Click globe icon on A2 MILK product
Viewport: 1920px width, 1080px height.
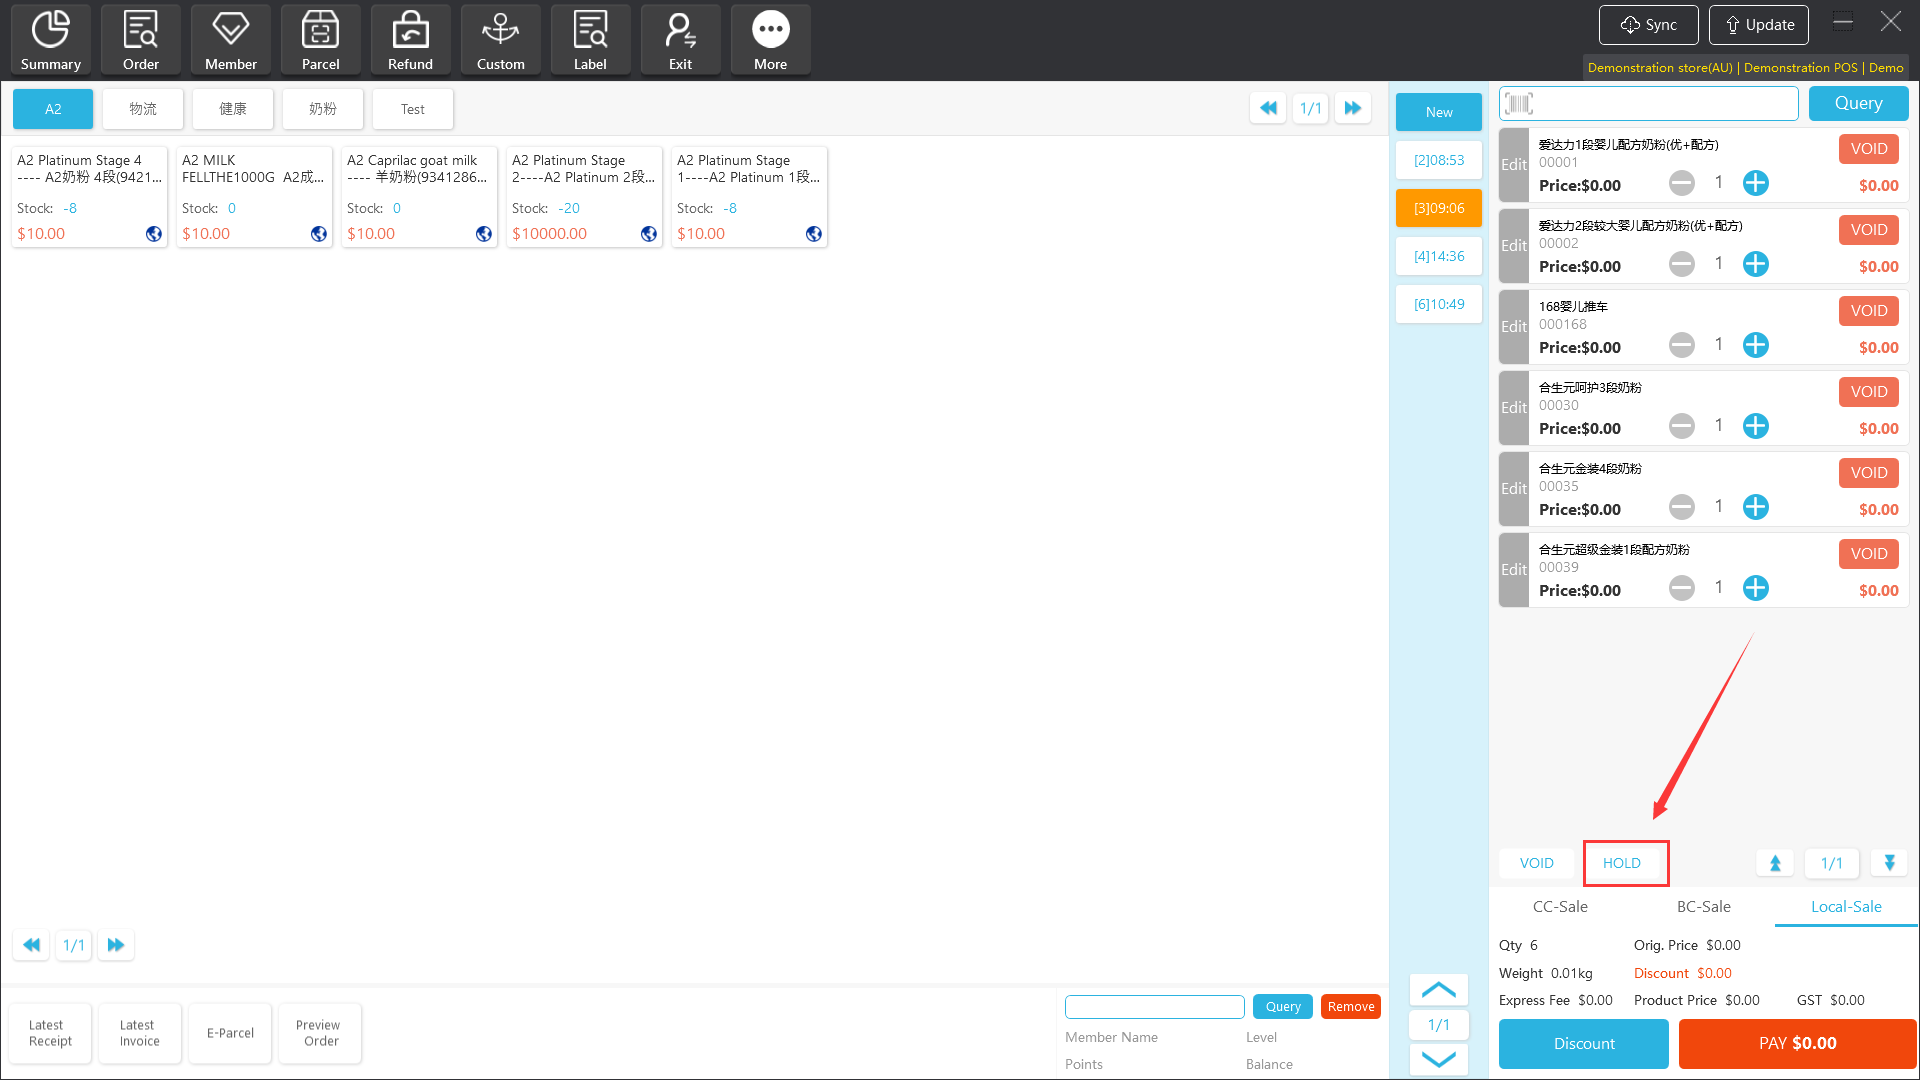point(319,234)
